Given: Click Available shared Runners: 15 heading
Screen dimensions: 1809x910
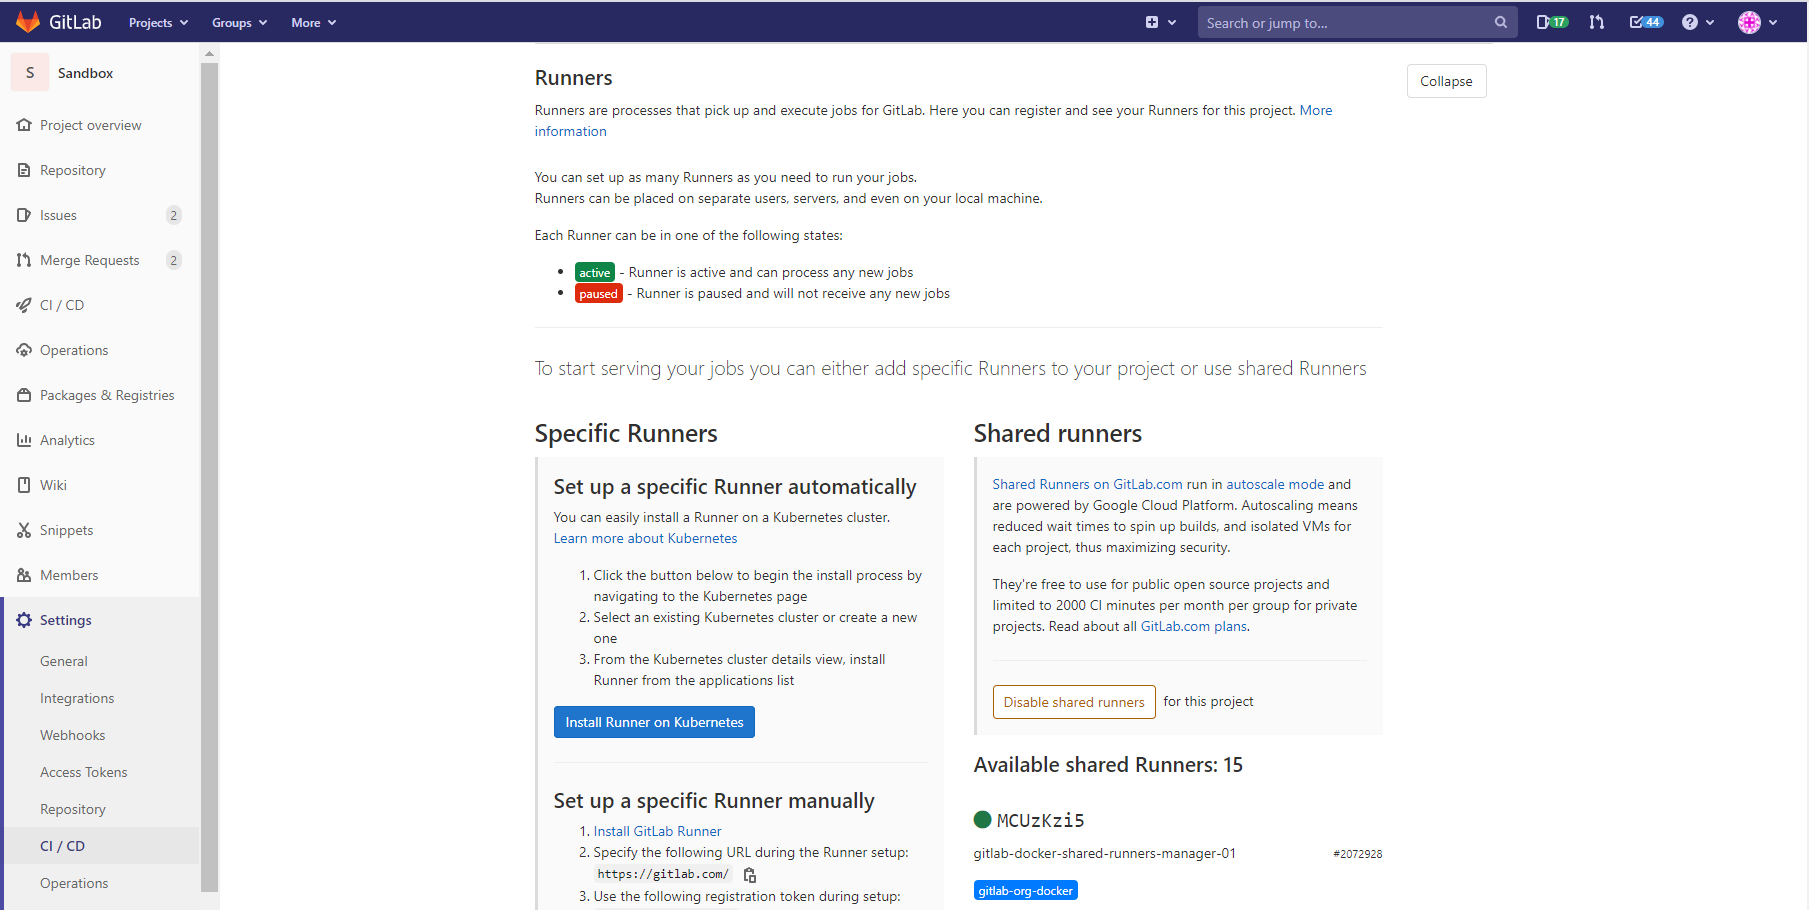Looking at the screenshot, I should pyautogui.click(x=1108, y=765).
